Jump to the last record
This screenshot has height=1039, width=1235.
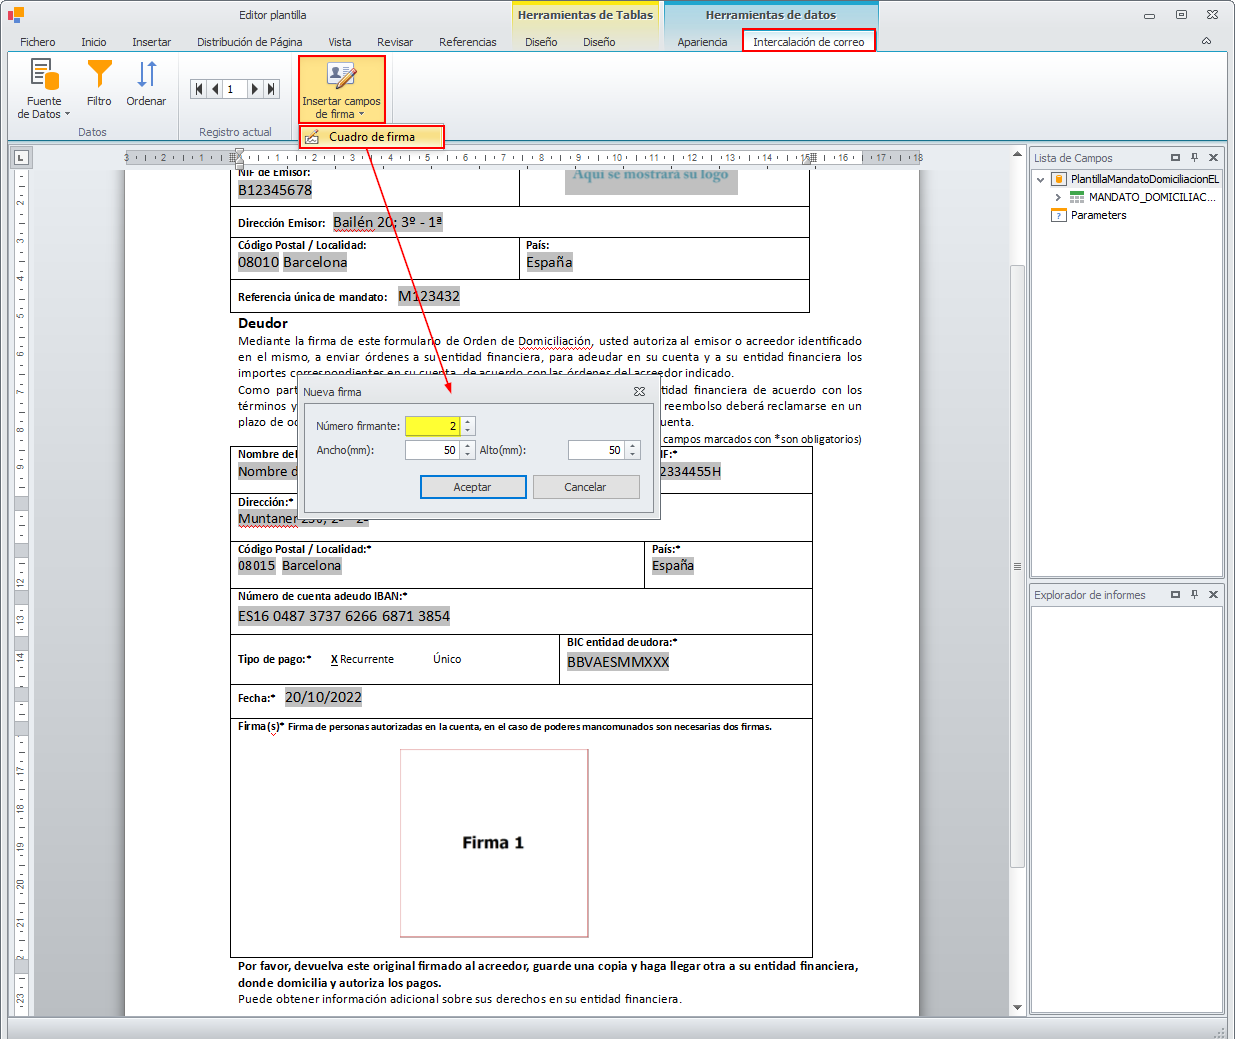271,89
